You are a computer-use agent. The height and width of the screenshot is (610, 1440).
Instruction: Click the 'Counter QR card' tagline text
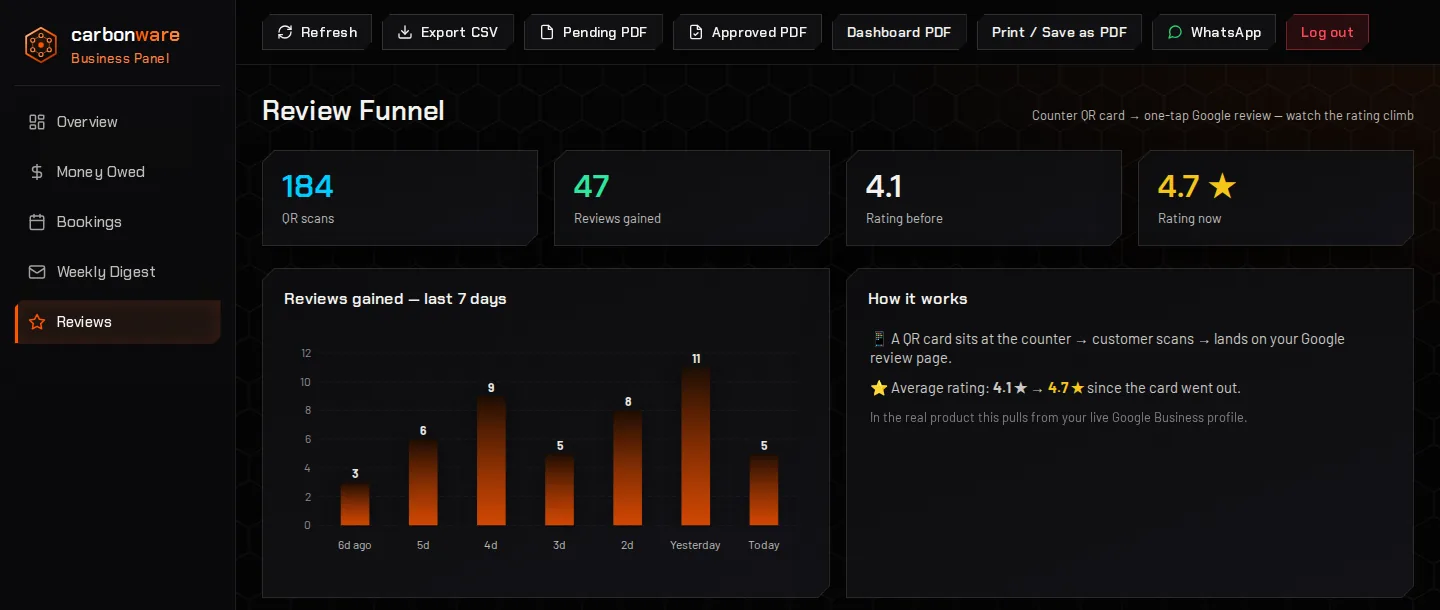click(x=1223, y=116)
